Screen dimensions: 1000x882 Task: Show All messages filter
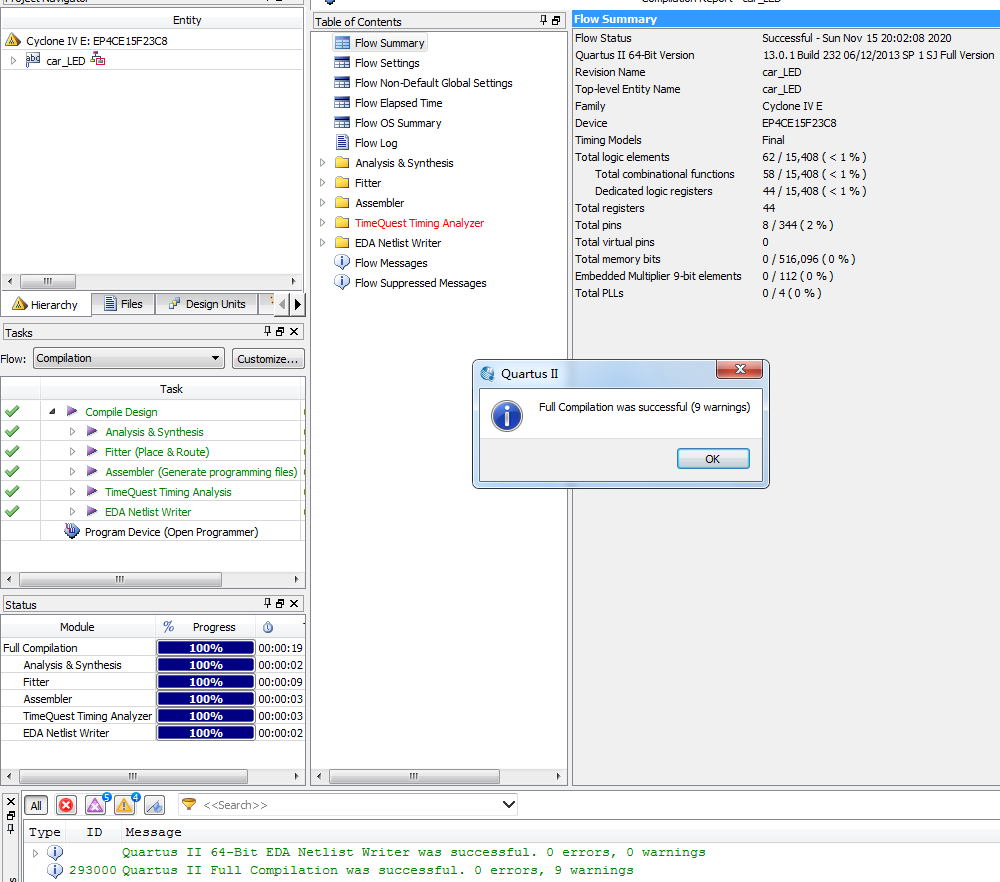tap(36, 805)
